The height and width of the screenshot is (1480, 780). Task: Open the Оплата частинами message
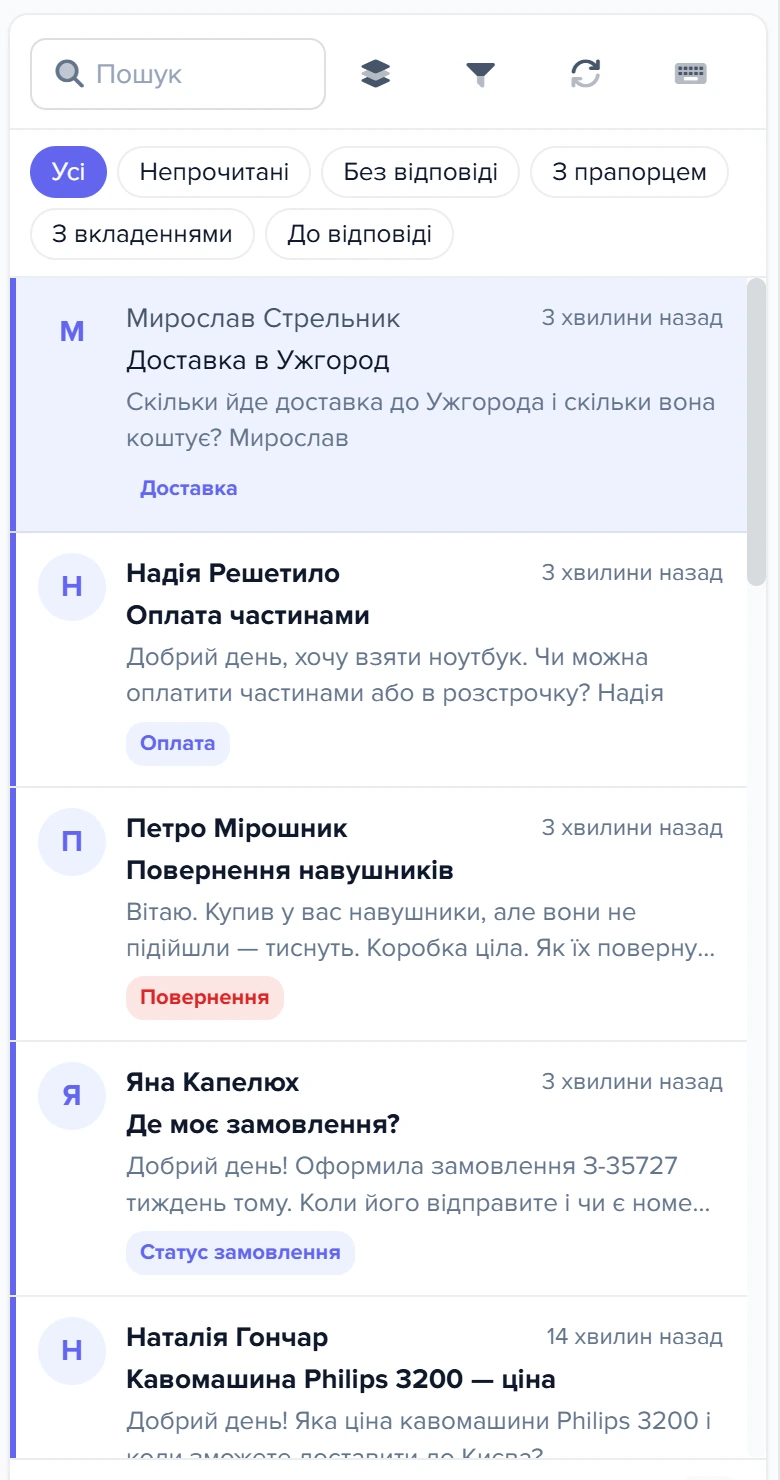pos(379,659)
